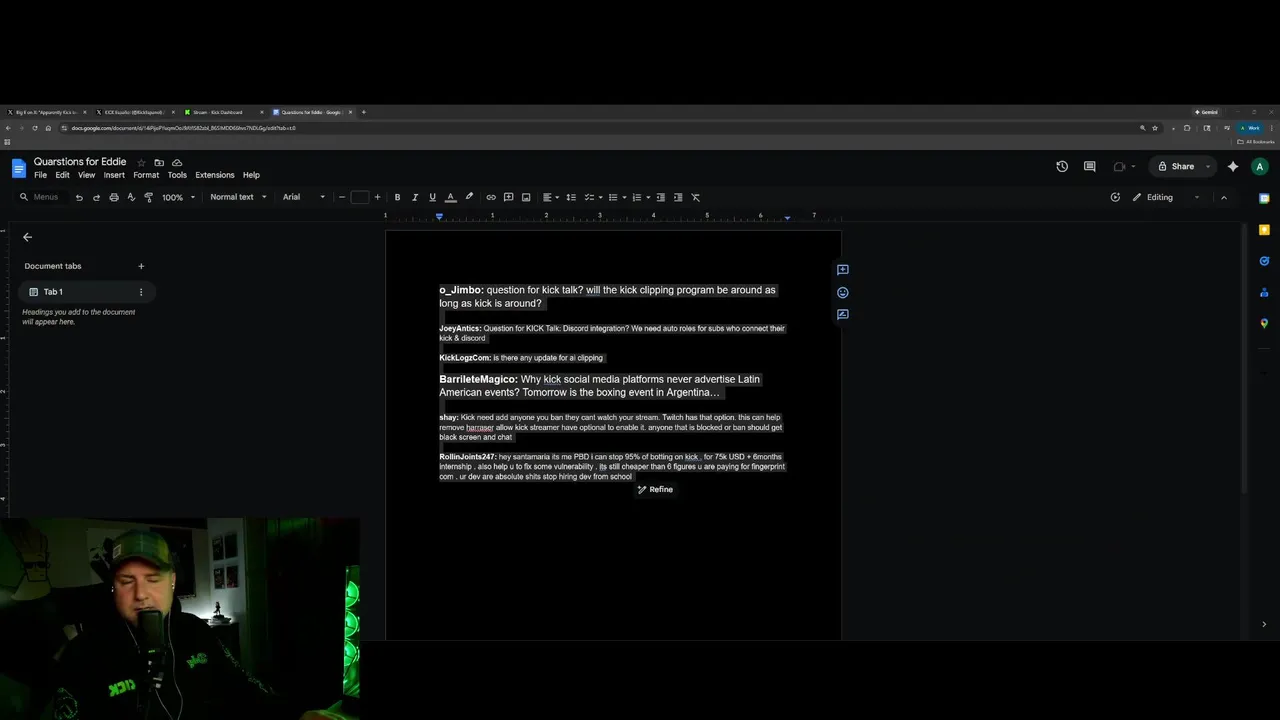Open Google Calendar in the side panel

pos(1264,198)
